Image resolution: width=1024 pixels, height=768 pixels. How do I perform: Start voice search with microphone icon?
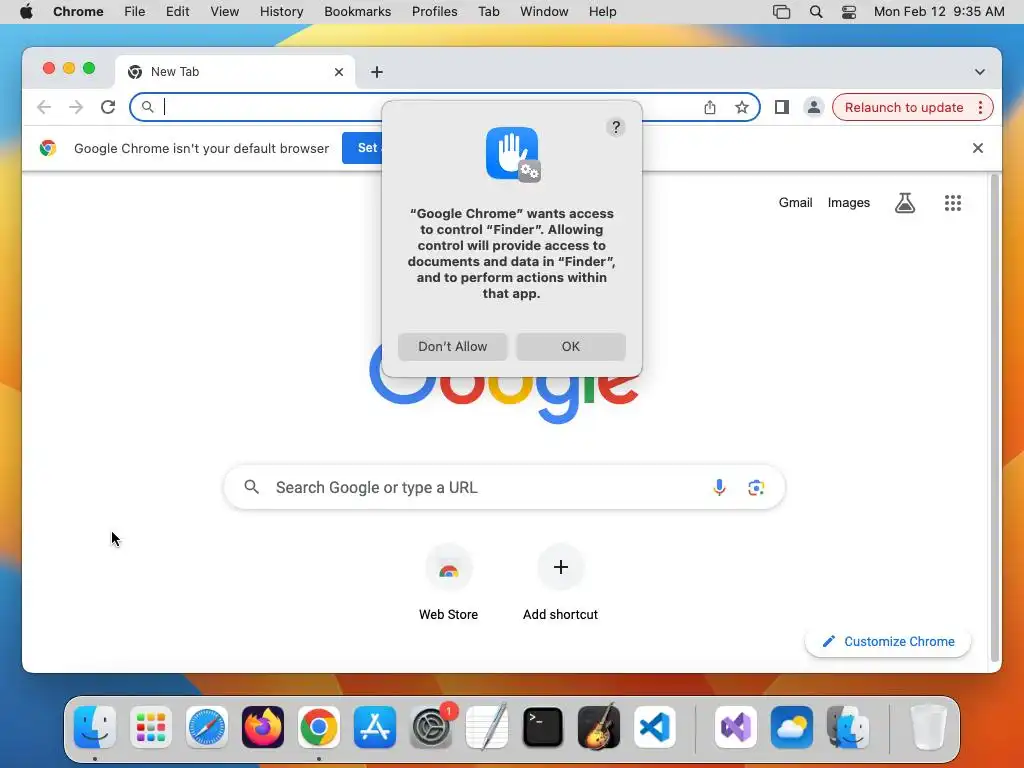point(719,487)
